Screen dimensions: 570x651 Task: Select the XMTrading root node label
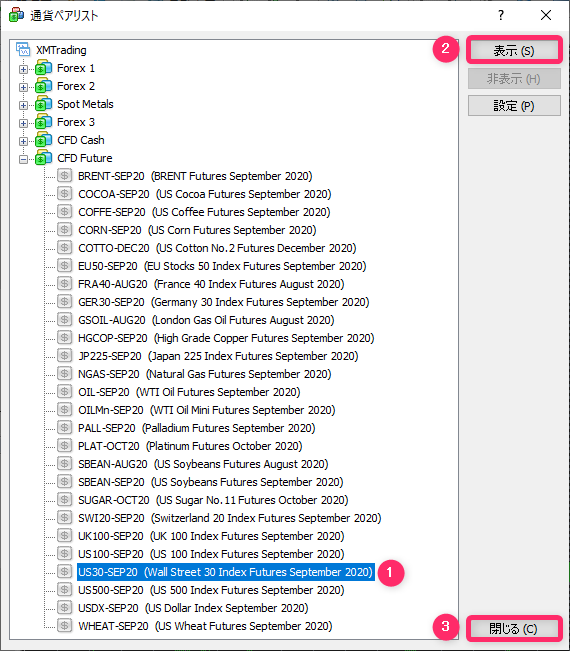tap(61, 50)
